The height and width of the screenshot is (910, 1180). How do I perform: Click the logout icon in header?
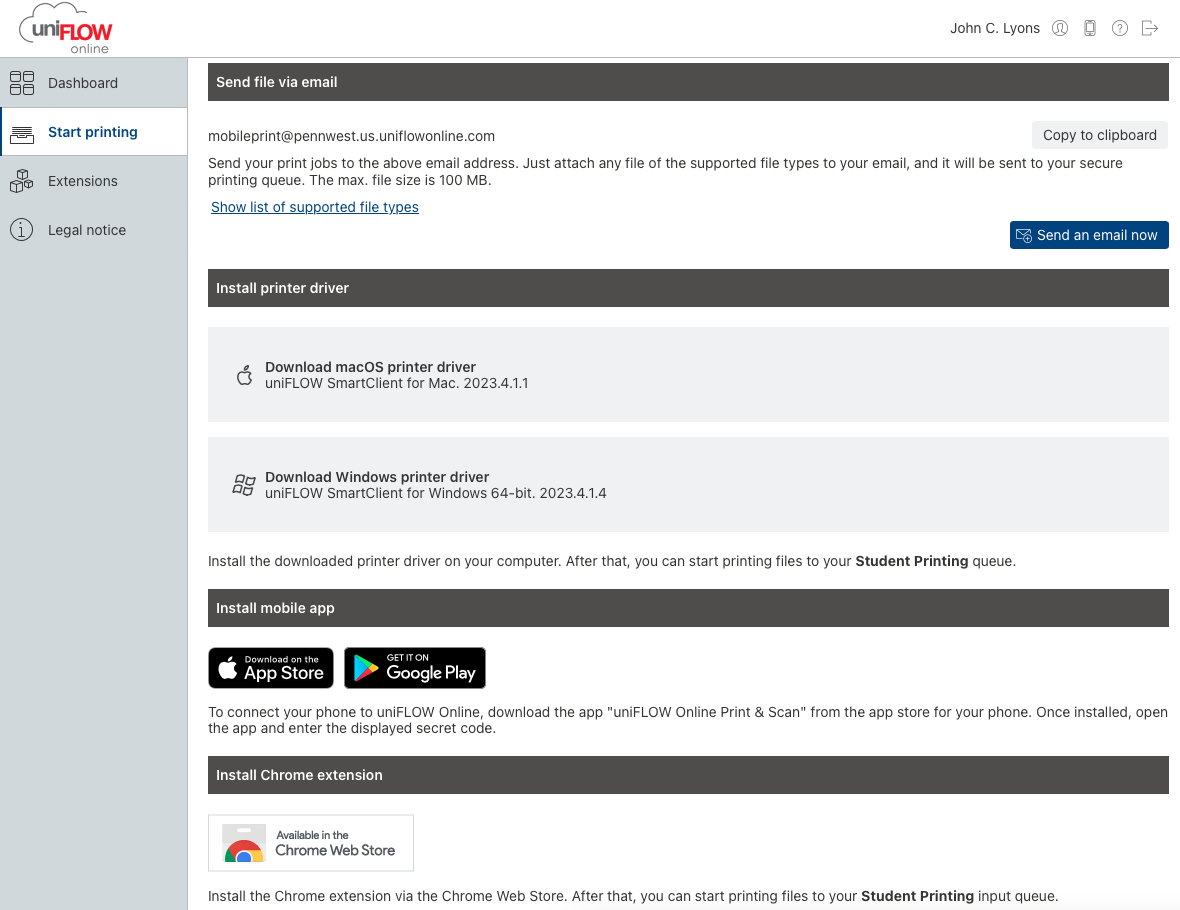[x=1150, y=29]
